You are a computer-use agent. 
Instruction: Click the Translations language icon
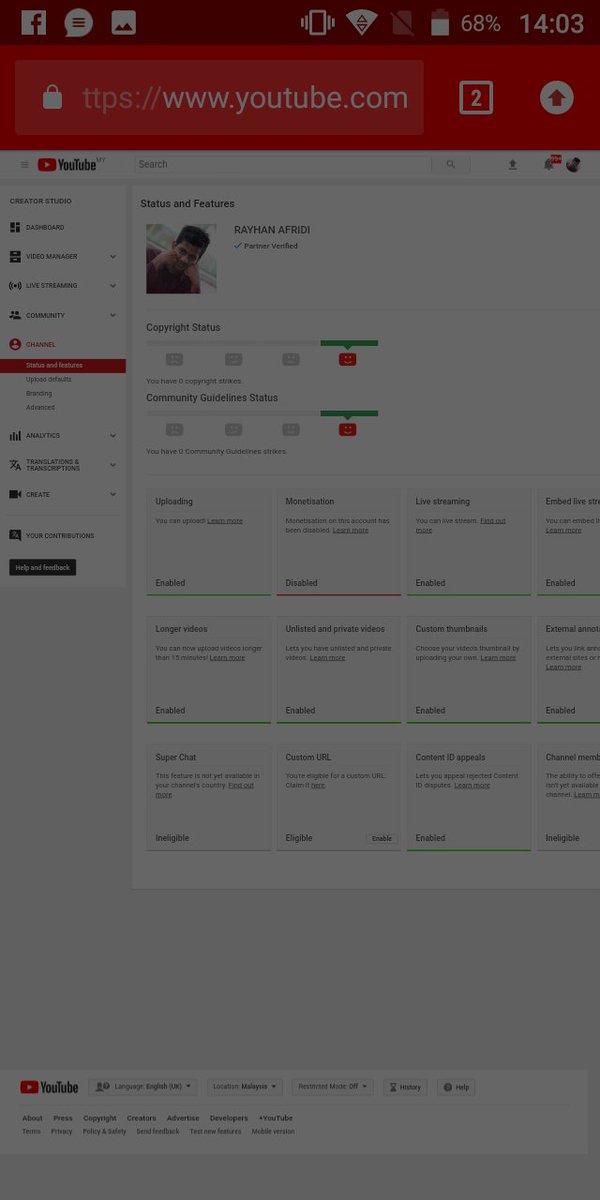(x=15, y=465)
